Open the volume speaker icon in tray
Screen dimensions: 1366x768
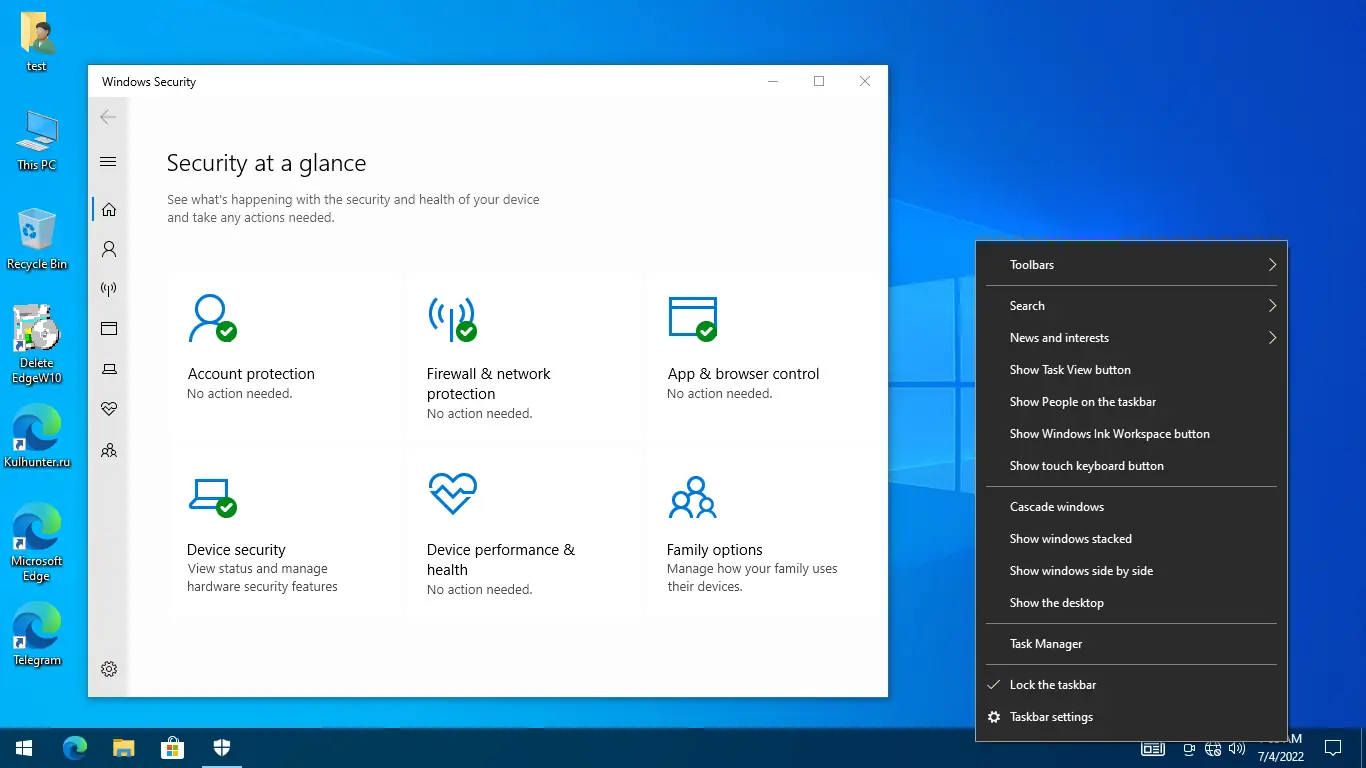1237,748
